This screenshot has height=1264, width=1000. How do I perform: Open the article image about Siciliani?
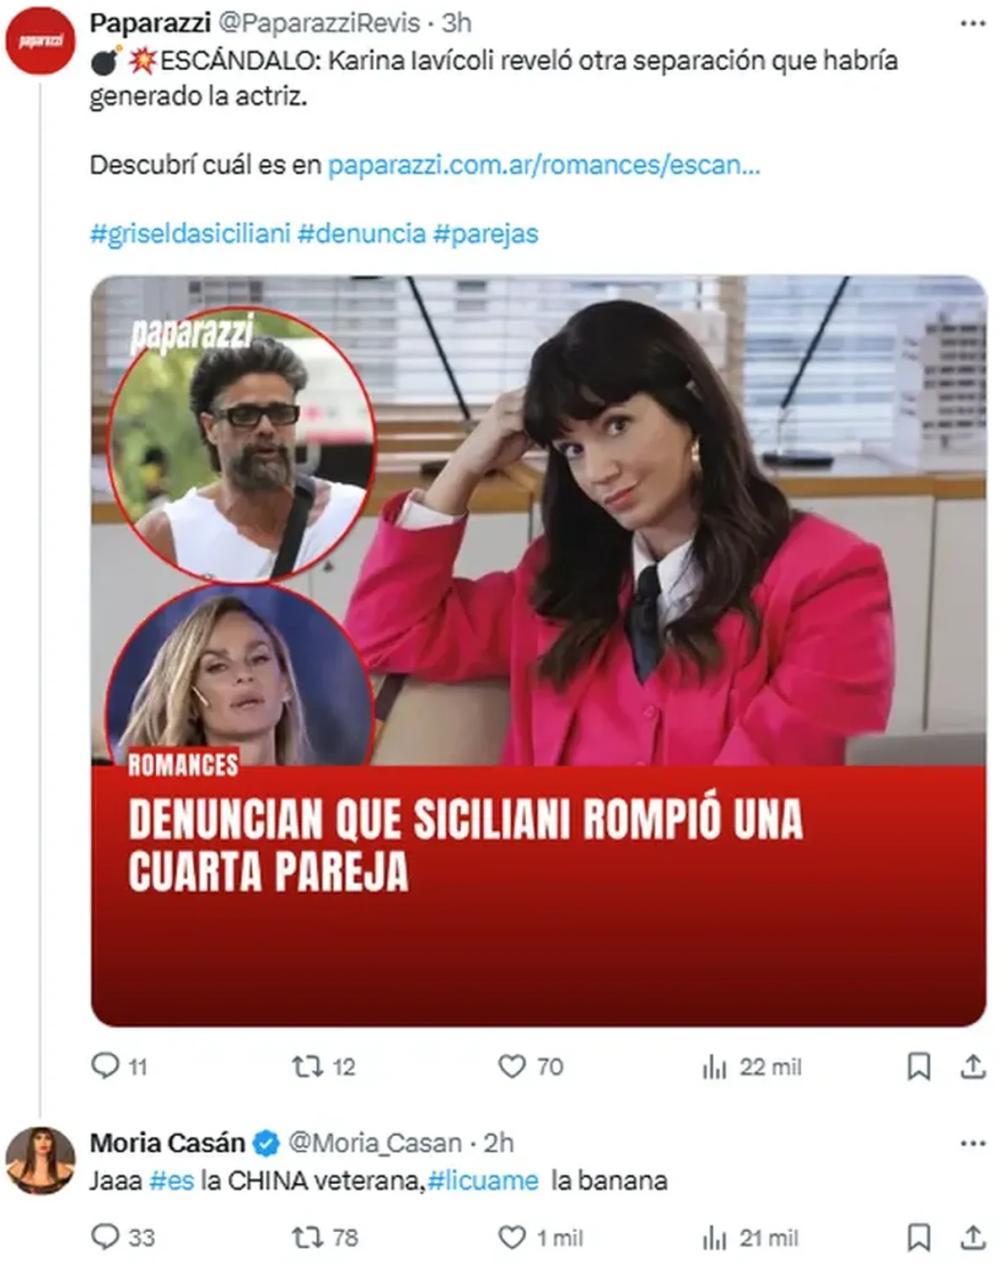click(538, 651)
